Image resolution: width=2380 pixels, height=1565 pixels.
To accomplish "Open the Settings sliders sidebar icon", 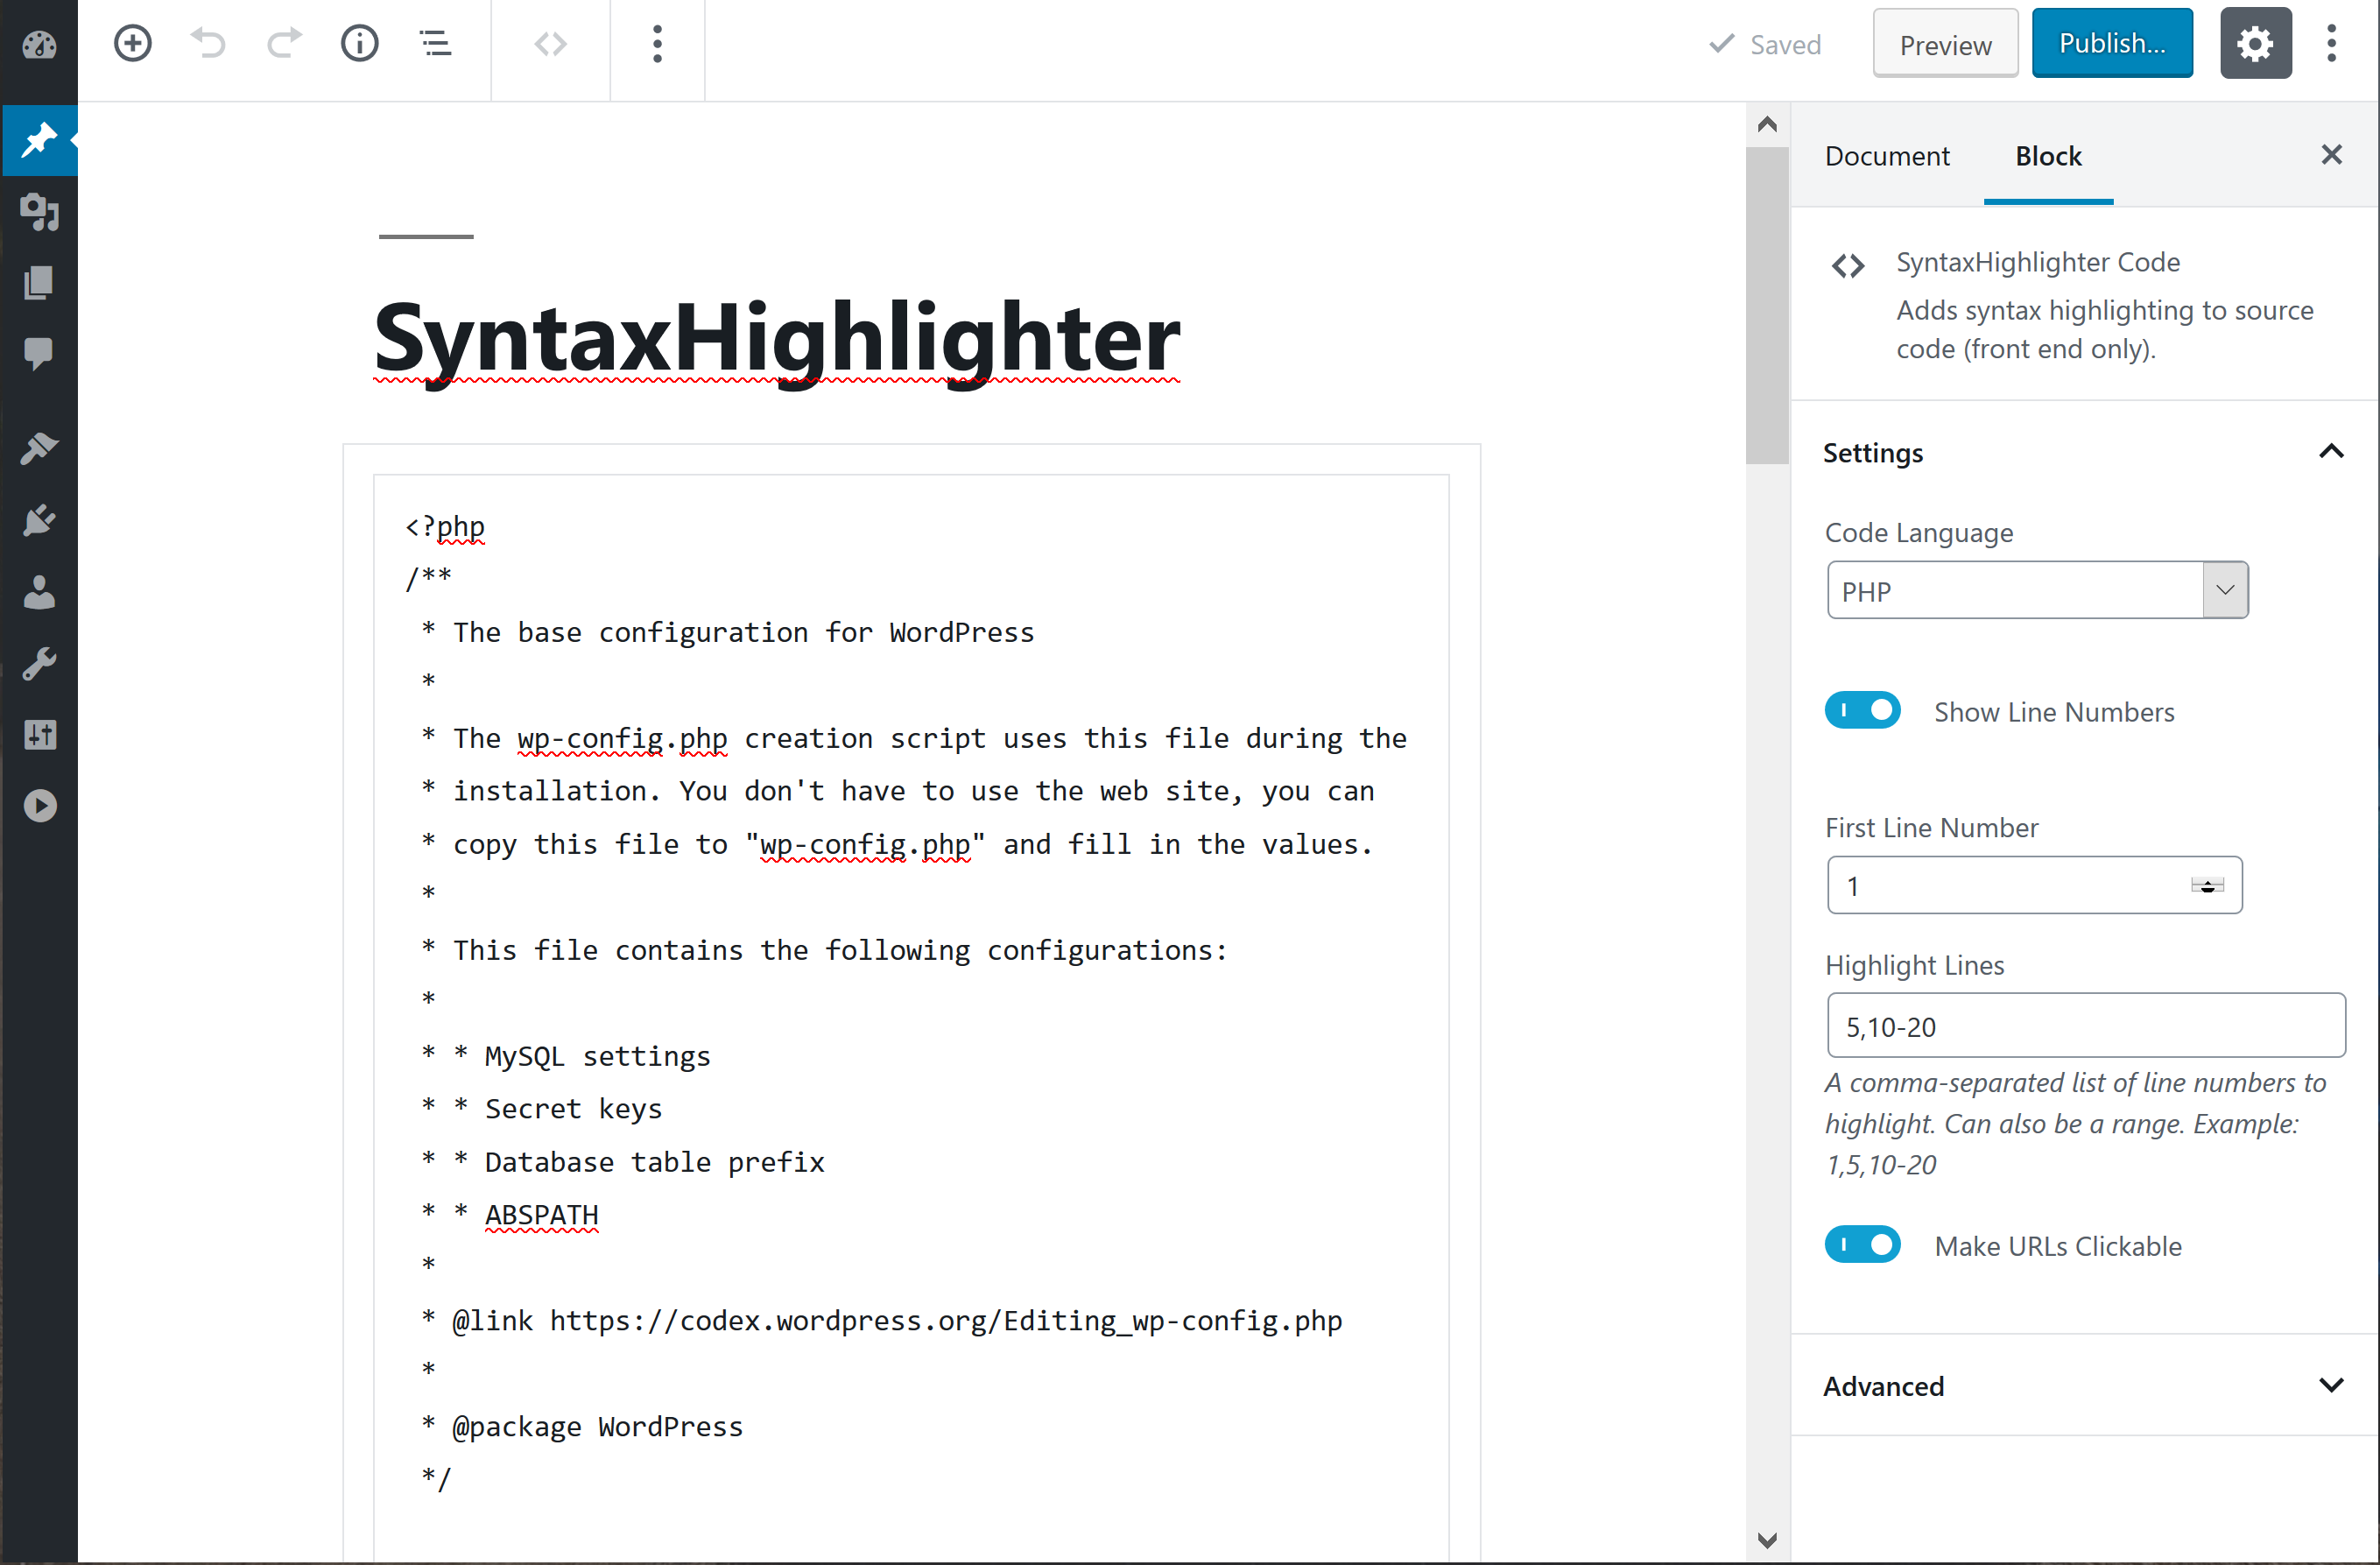I will [x=39, y=735].
